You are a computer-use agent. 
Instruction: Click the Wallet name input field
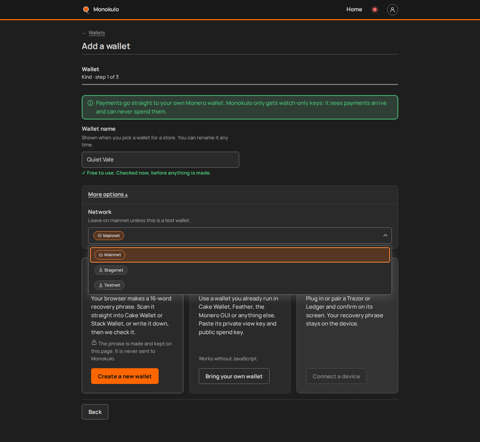pyautogui.click(x=160, y=160)
